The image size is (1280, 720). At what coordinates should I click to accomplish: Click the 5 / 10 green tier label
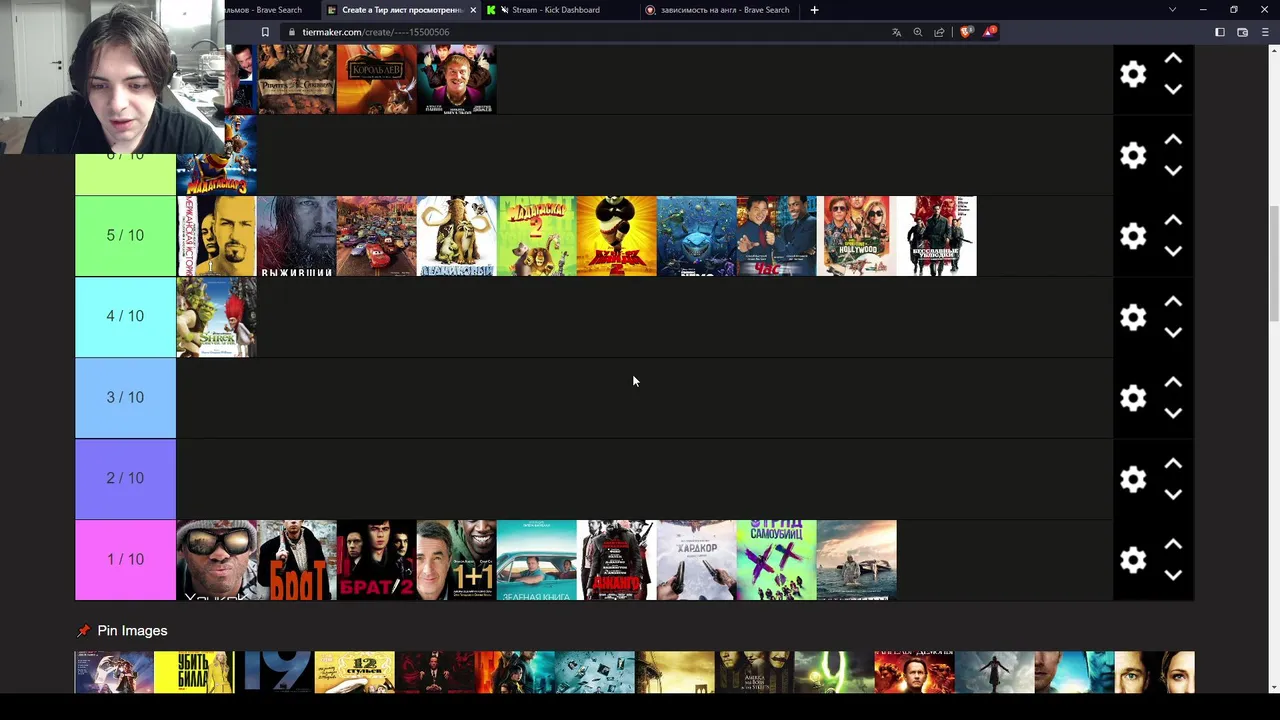click(125, 236)
